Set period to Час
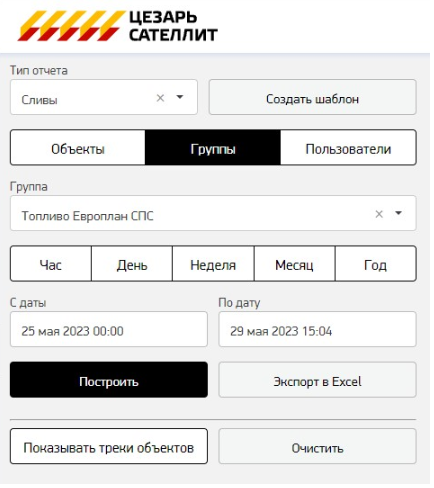This screenshot has width=434, height=488. pyautogui.click(x=51, y=264)
